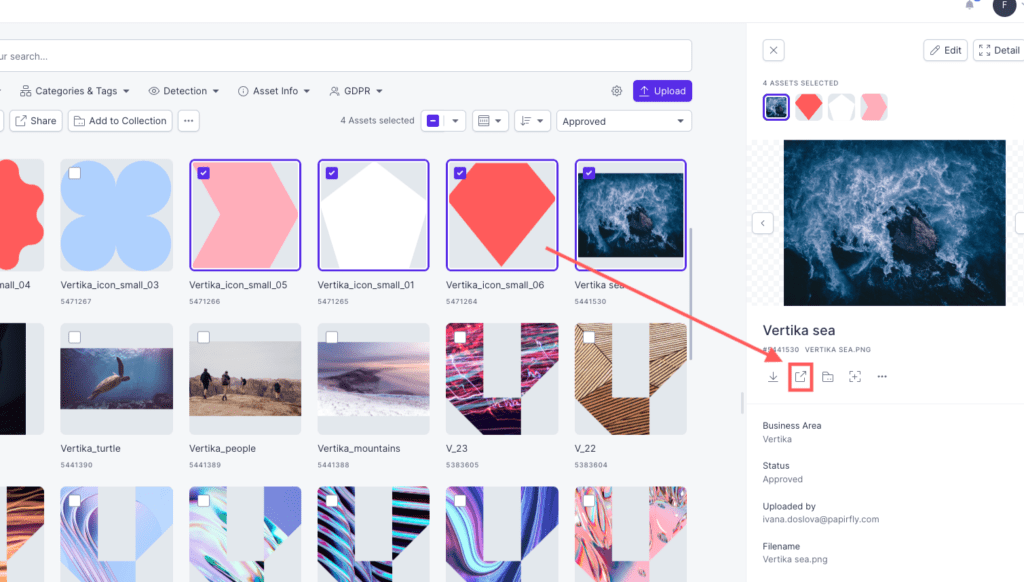Image resolution: width=1024 pixels, height=582 pixels.
Task: Click the focus frame icon in detail panel
Action: [855, 377]
